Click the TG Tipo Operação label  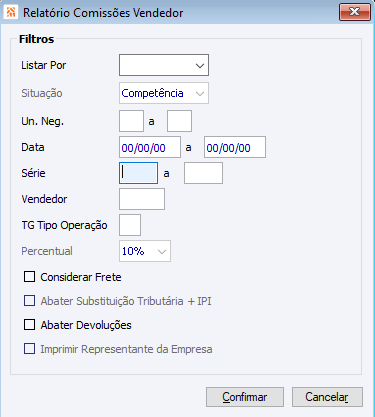(x=64, y=225)
